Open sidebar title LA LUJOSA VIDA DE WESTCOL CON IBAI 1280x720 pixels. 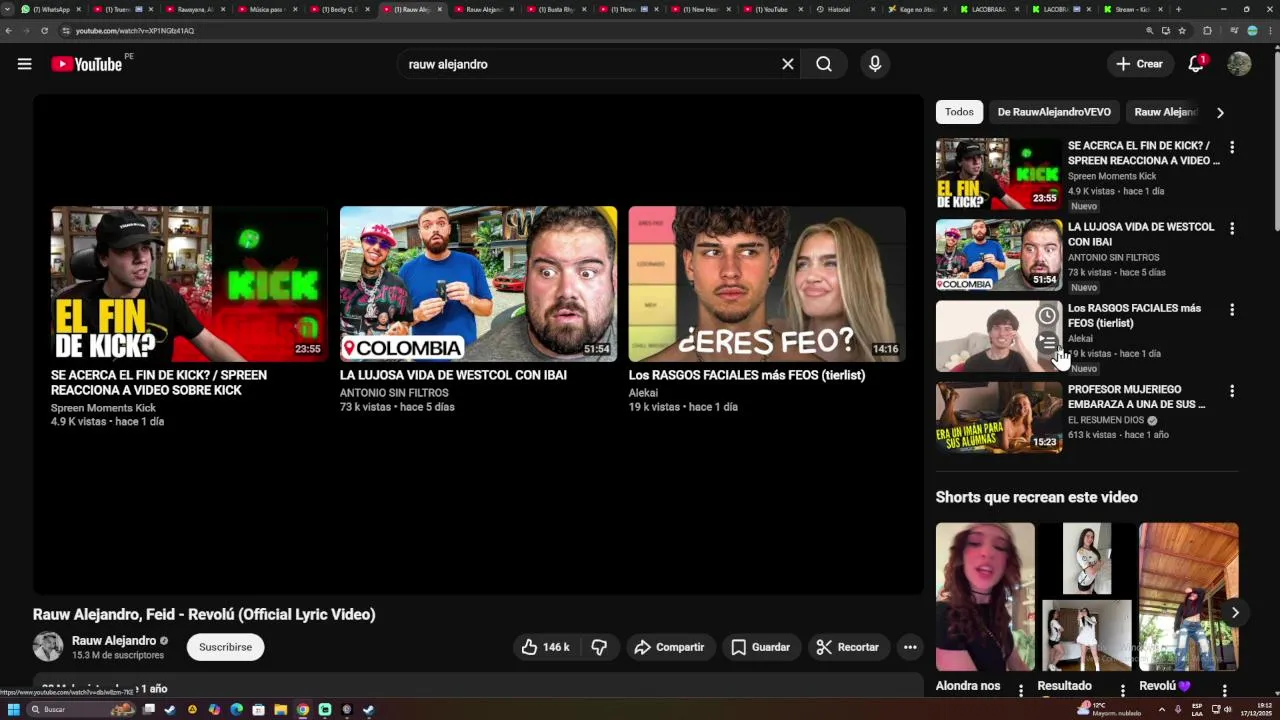[x=1141, y=234]
